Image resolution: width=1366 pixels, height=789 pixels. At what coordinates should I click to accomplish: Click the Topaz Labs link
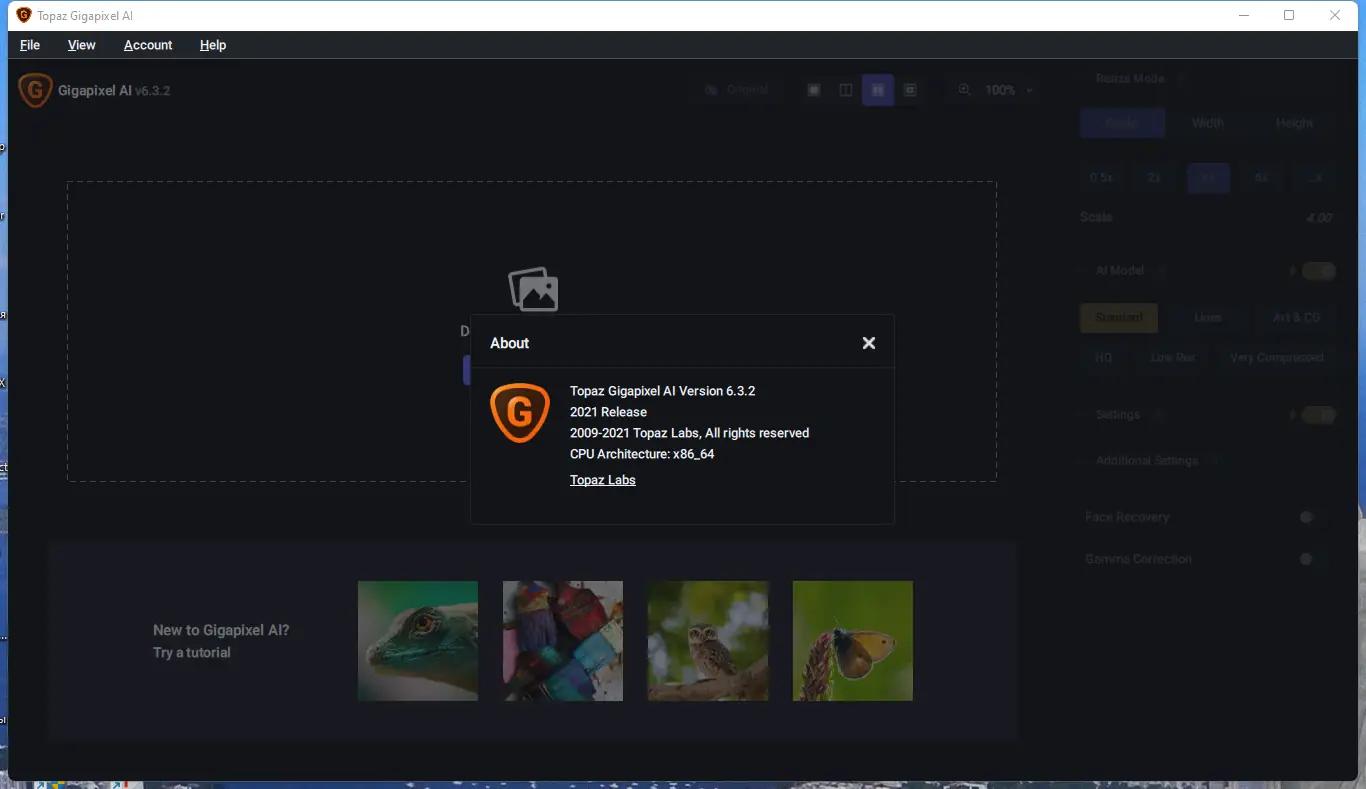pos(602,480)
